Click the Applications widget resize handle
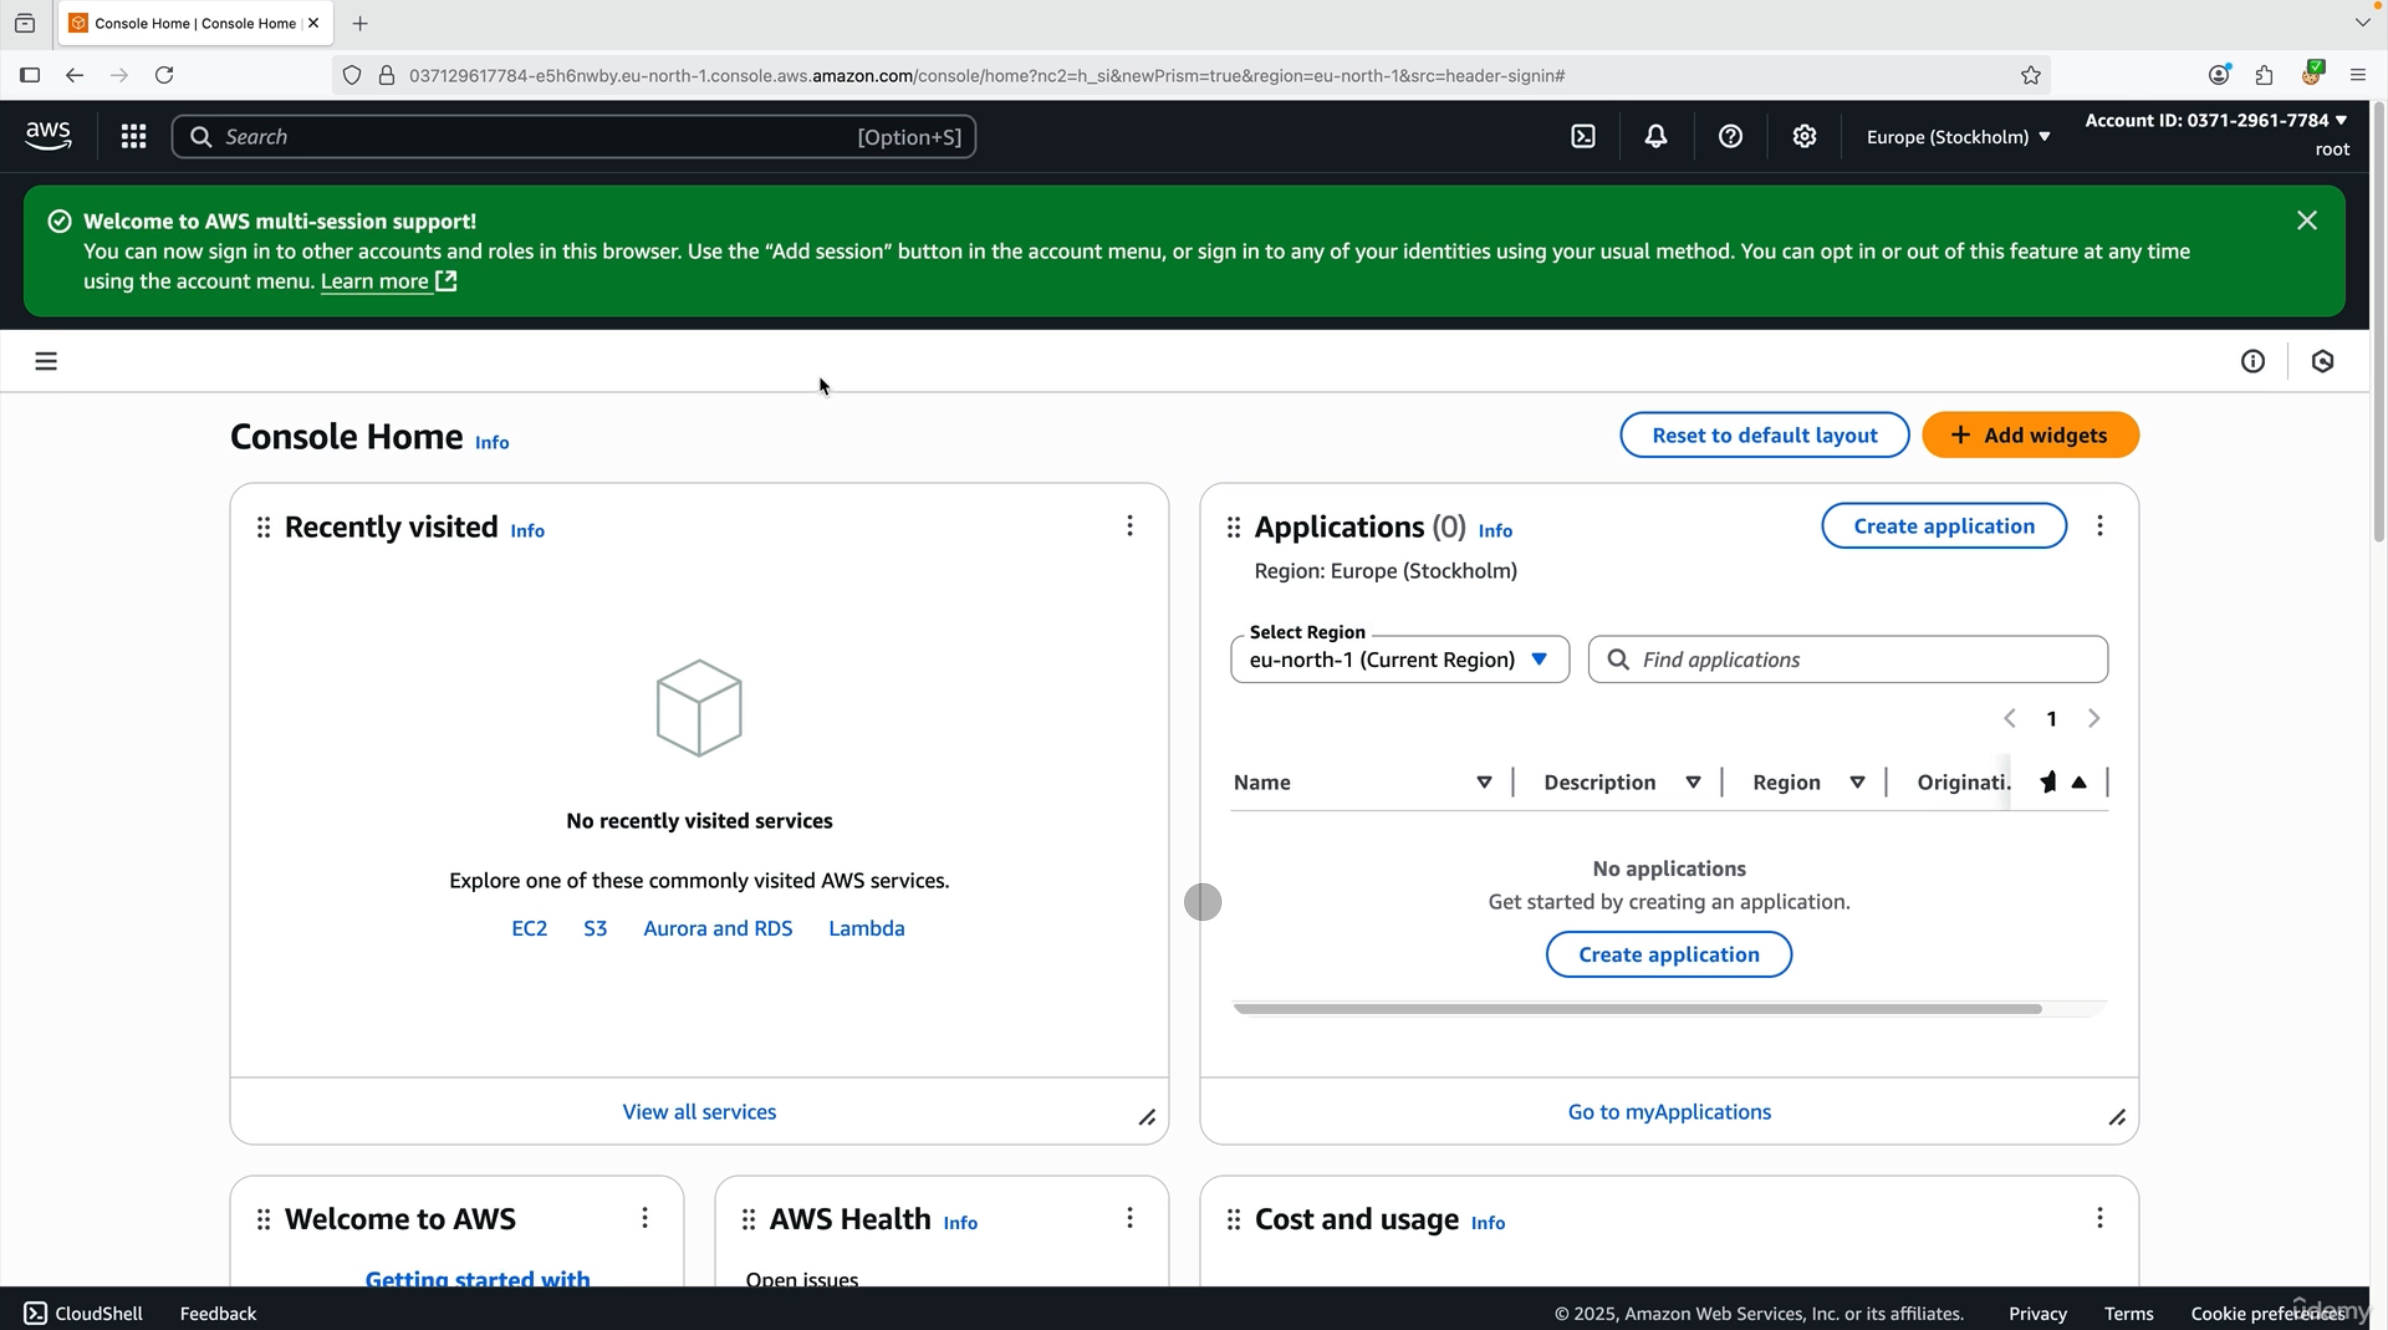 (2117, 1117)
